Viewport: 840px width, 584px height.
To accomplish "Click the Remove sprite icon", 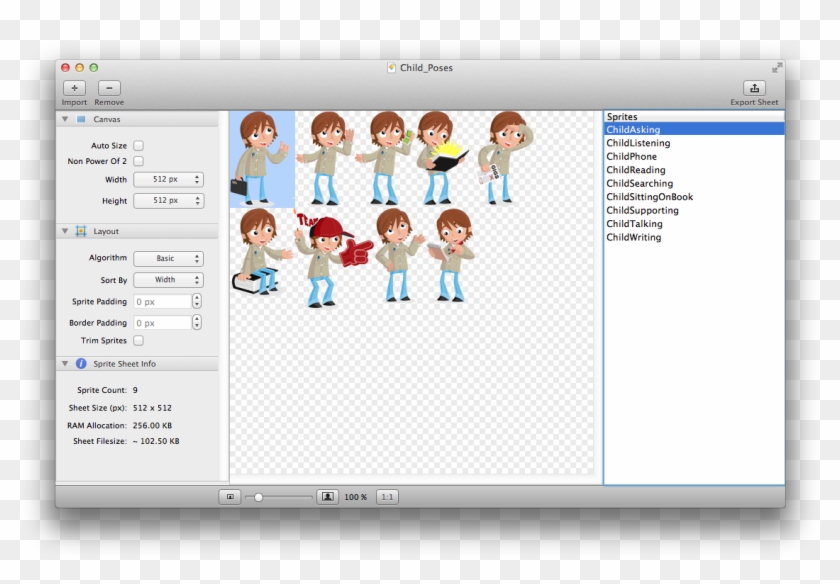I will click(109, 88).
